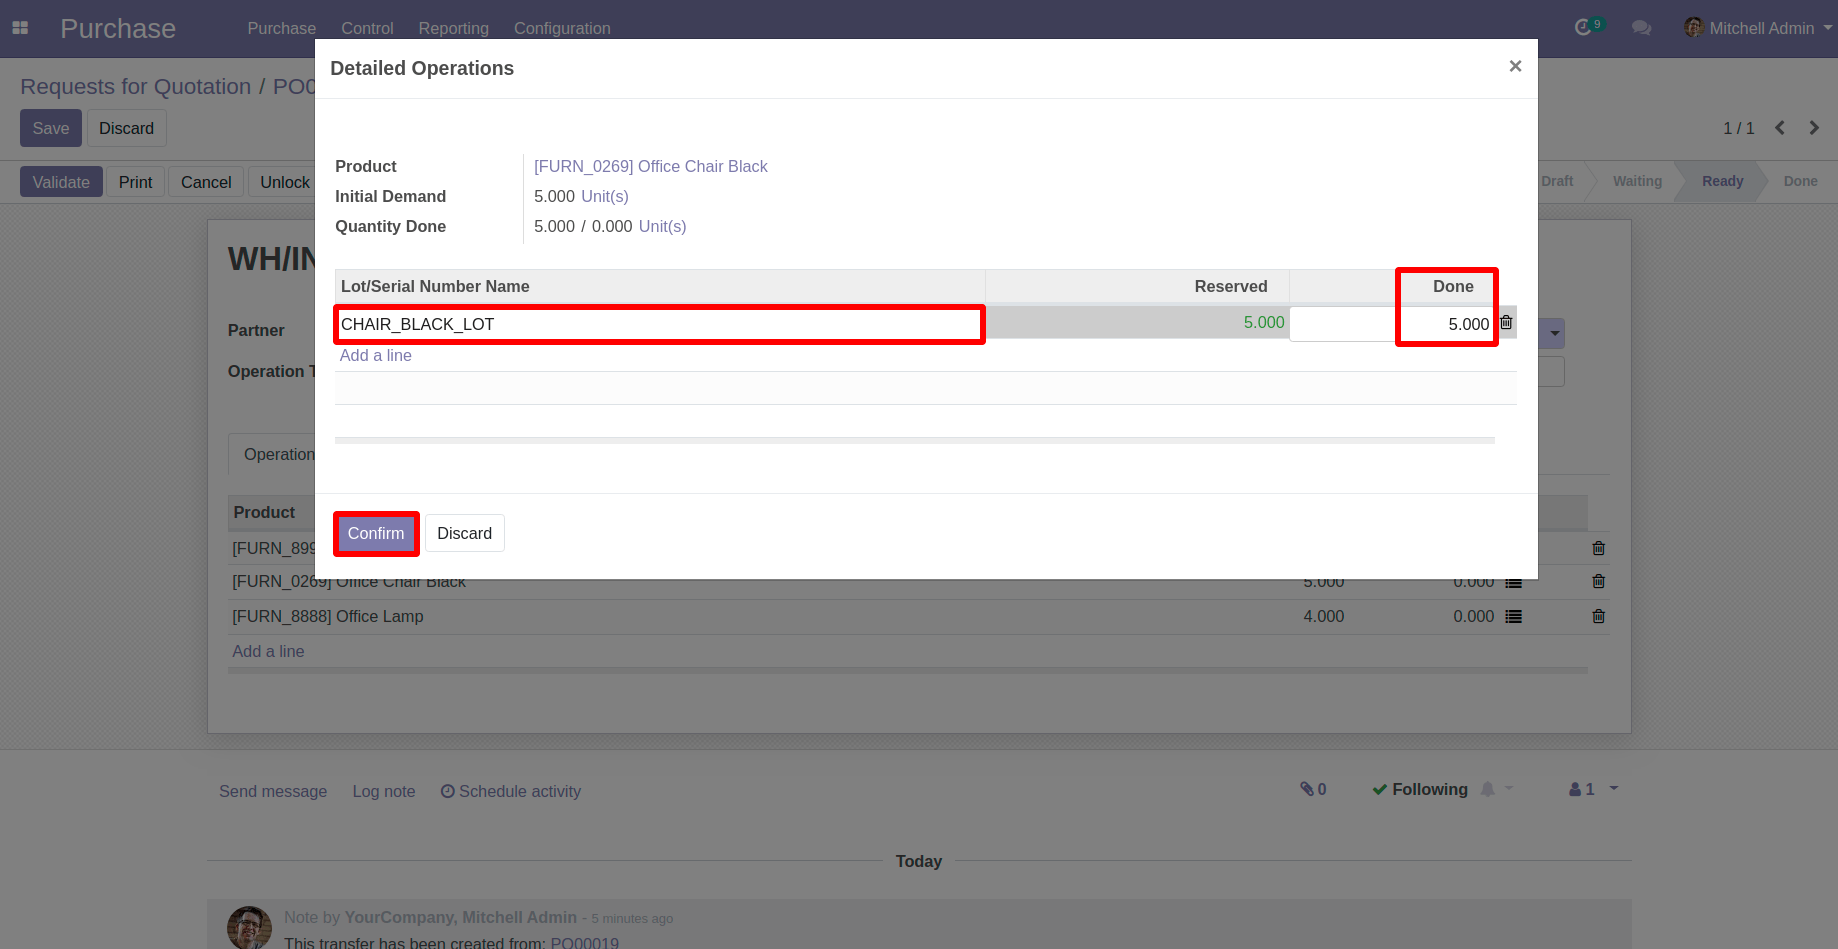Click the Unlock button
This screenshot has height=949, width=1838.
pos(284,182)
